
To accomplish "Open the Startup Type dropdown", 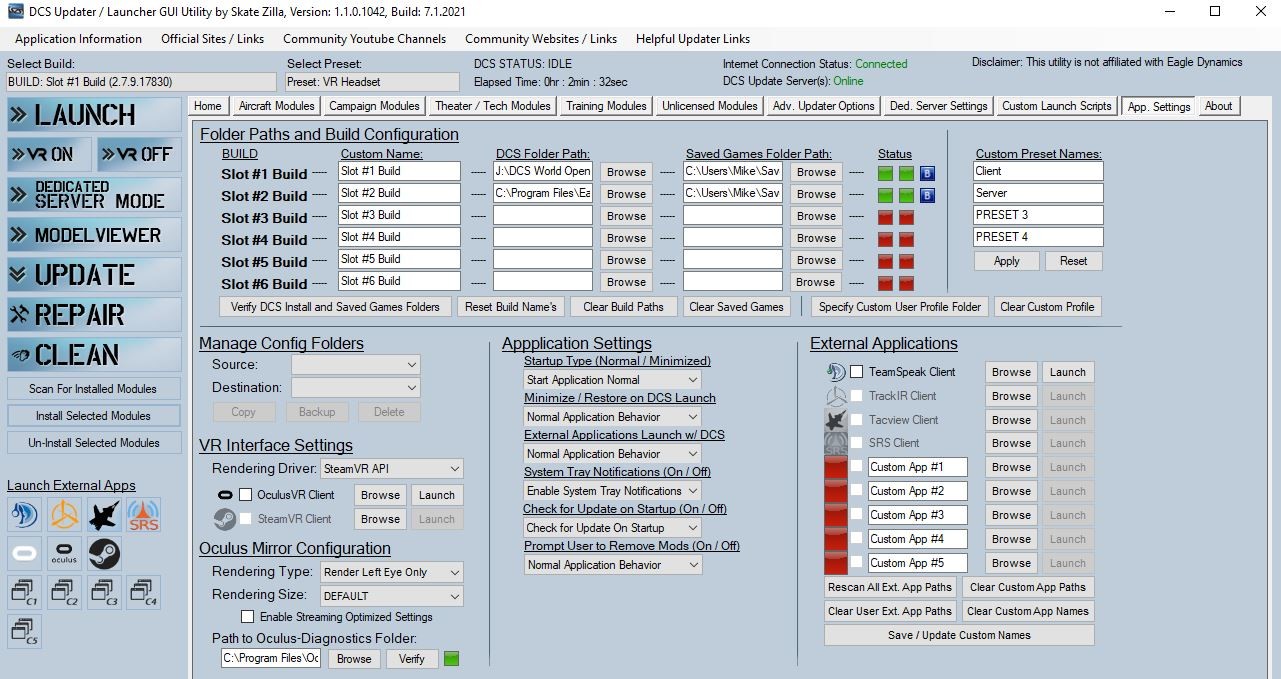I will (x=613, y=380).
